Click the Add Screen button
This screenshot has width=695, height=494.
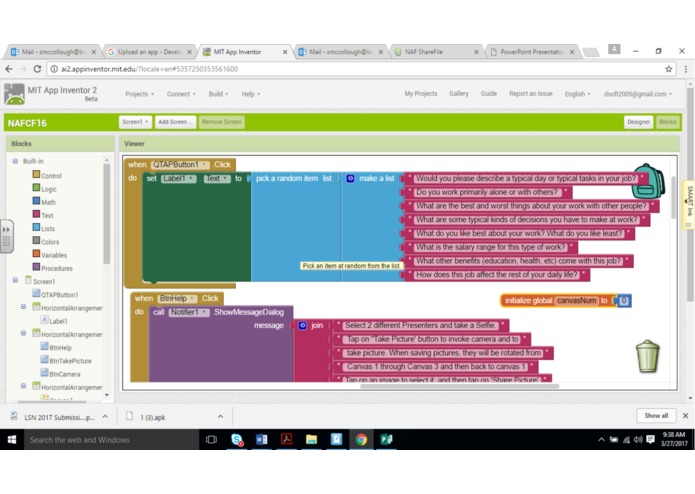(175, 122)
